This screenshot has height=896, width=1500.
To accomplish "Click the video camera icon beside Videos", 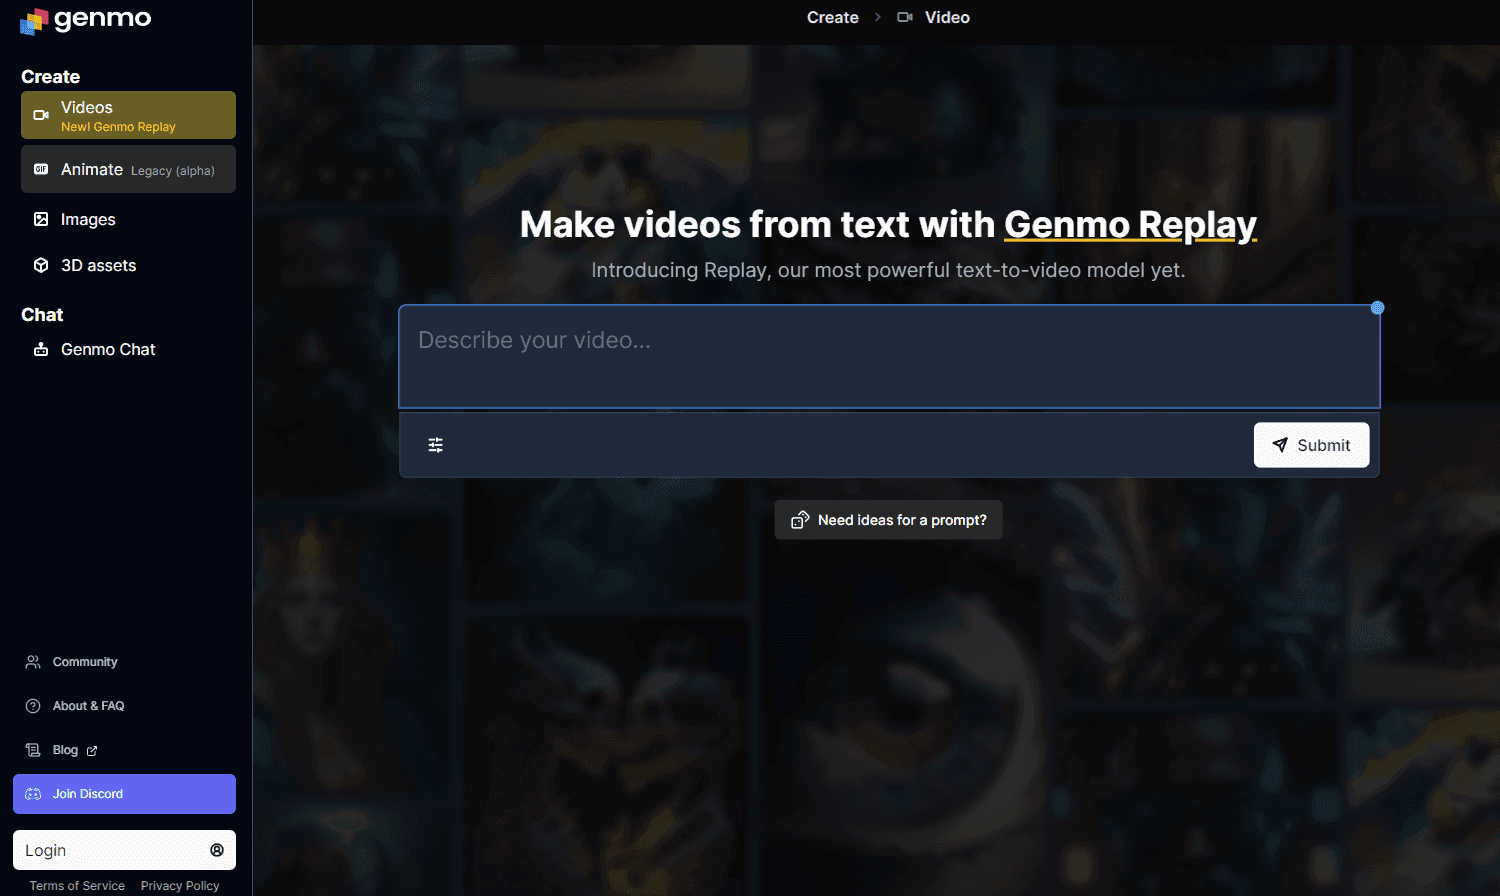I will [41, 115].
